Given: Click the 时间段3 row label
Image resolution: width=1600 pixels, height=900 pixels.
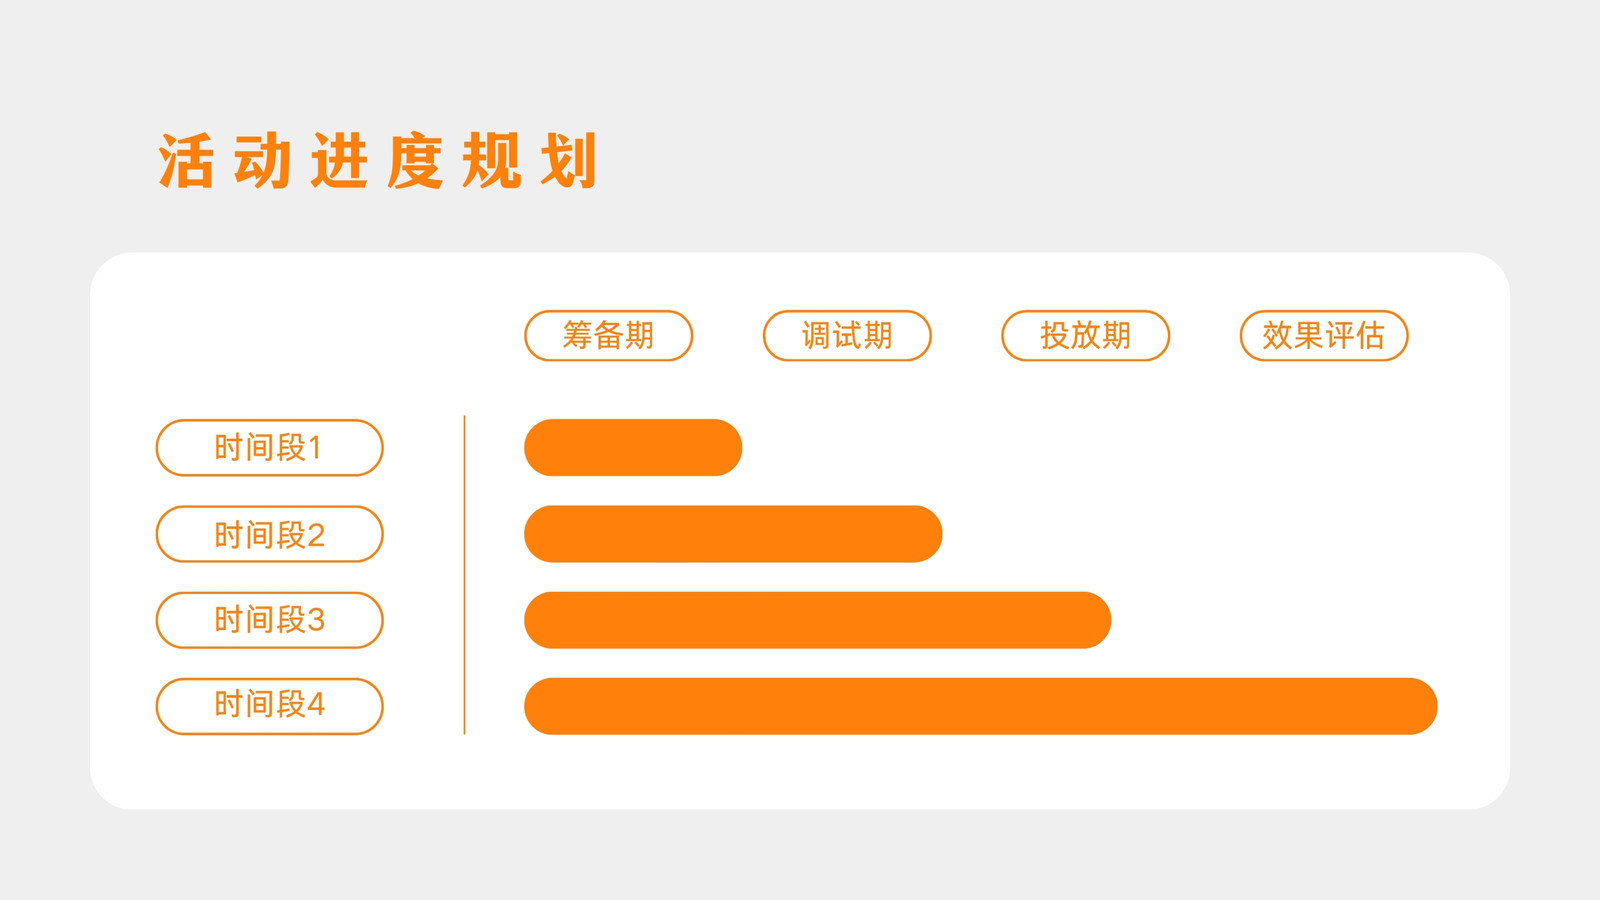Looking at the screenshot, I should [270, 620].
